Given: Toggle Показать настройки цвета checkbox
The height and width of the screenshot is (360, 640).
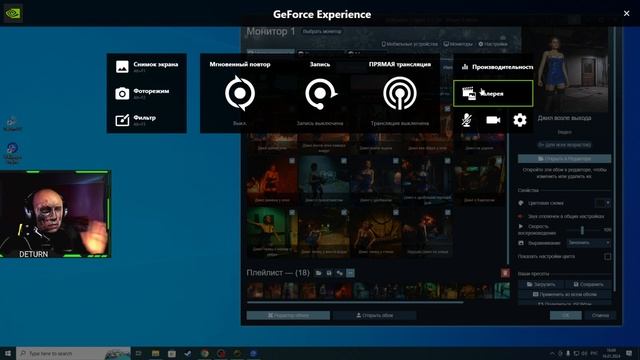Looking at the screenshot, I should coord(607,256).
